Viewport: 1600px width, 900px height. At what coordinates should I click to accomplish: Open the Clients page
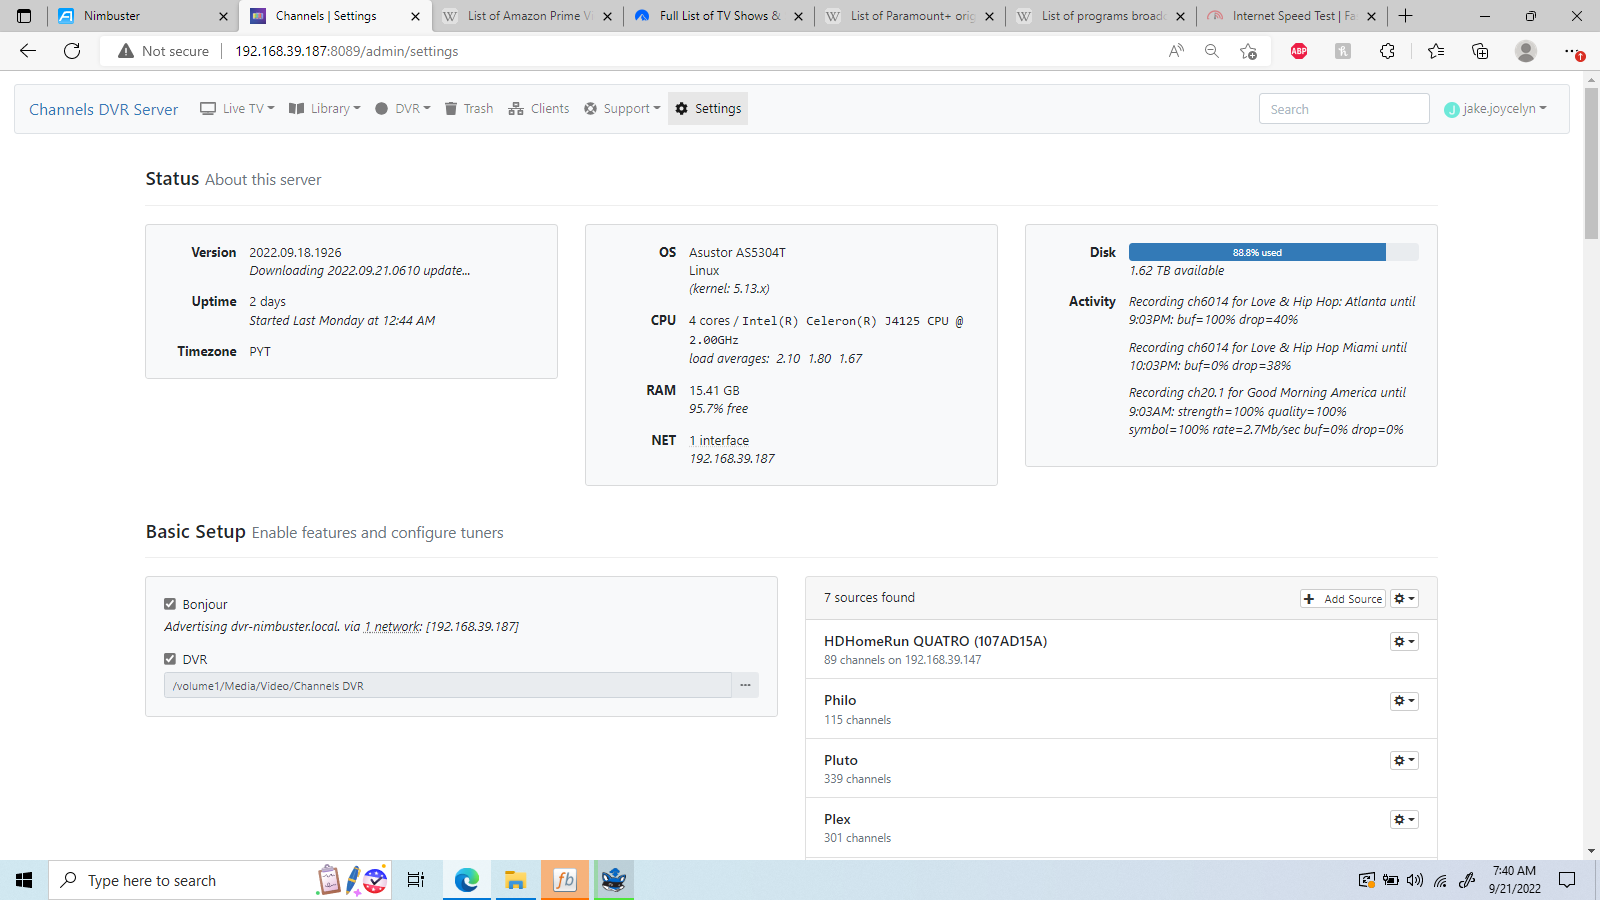539,109
